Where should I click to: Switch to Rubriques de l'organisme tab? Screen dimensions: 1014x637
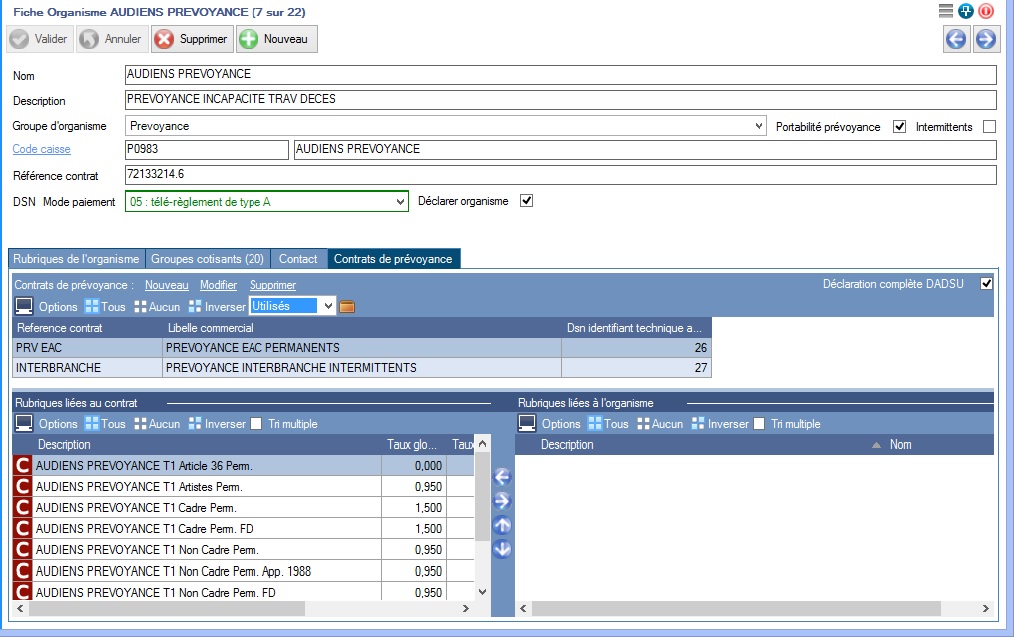pyautogui.click(x=76, y=259)
